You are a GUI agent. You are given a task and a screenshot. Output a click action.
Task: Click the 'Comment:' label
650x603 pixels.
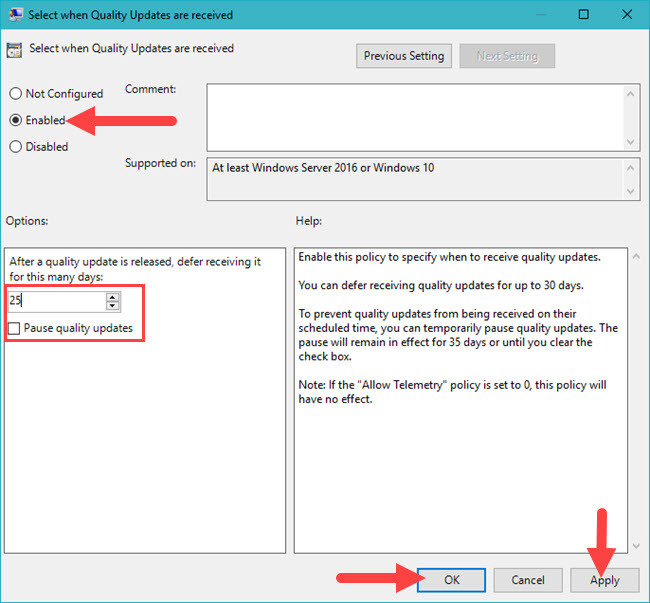(x=150, y=89)
